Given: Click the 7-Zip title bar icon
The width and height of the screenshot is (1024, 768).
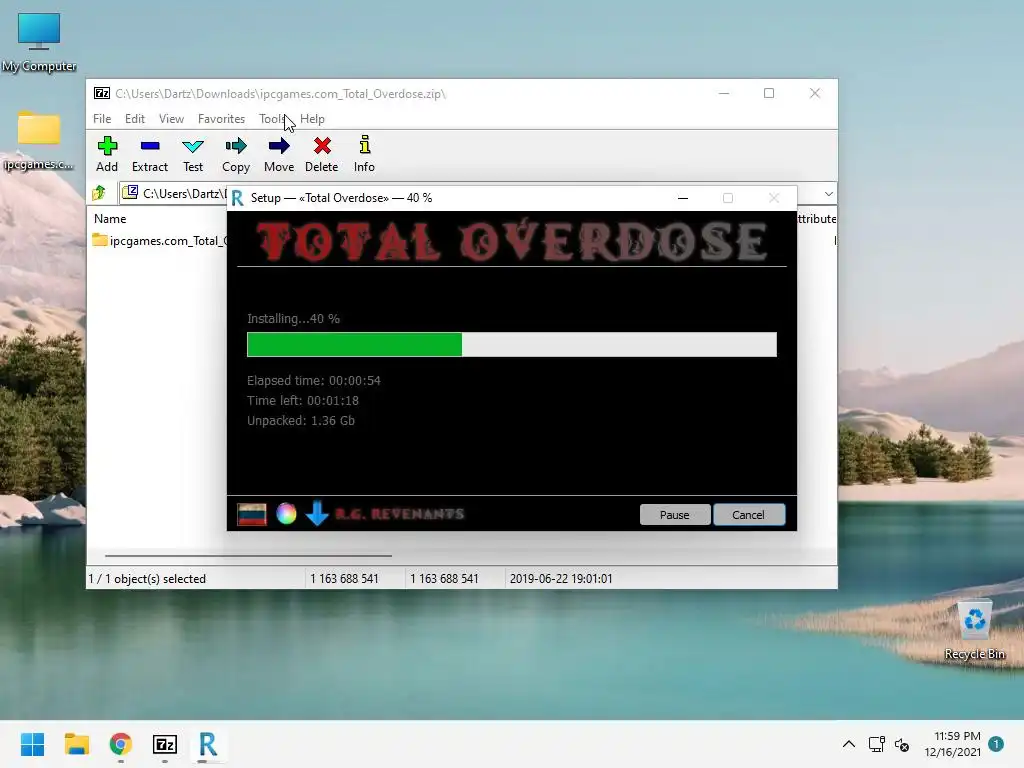Looking at the screenshot, I should [x=102, y=93].
